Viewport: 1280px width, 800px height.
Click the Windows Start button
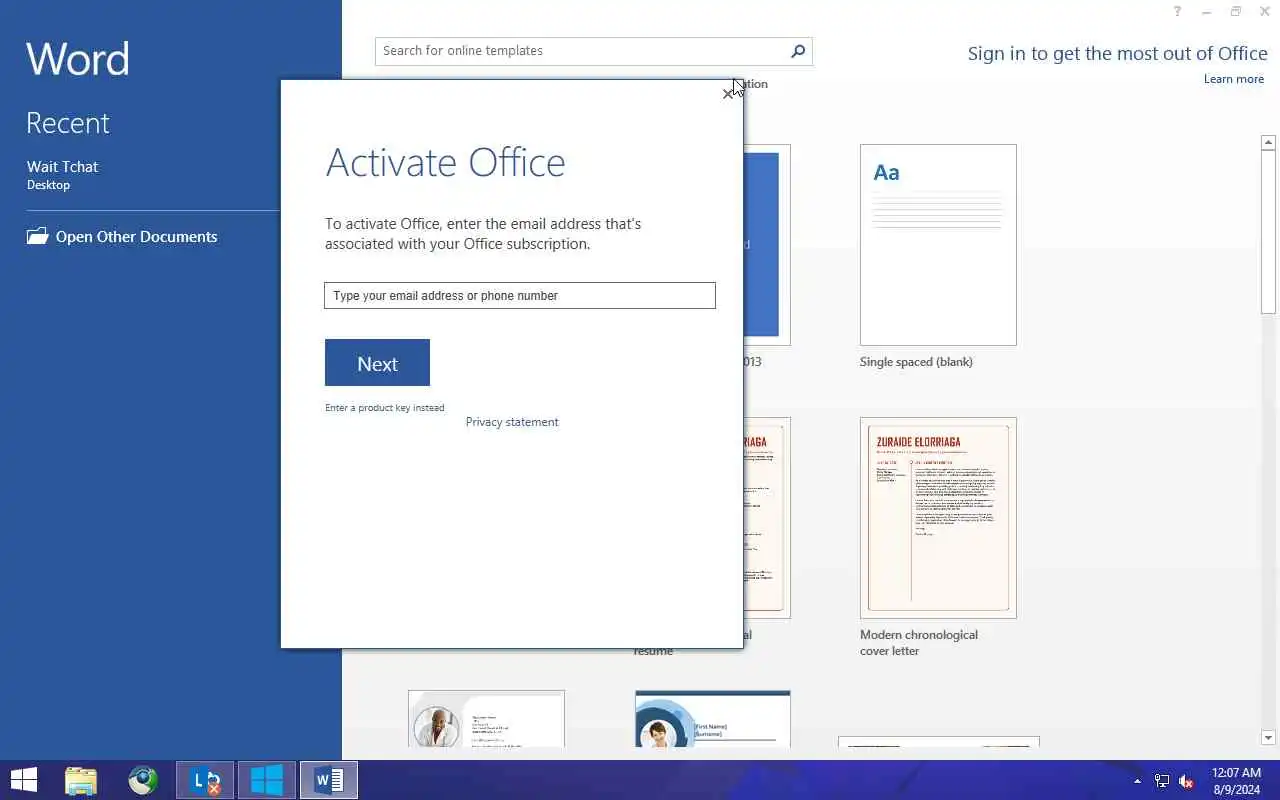[24, 780]
